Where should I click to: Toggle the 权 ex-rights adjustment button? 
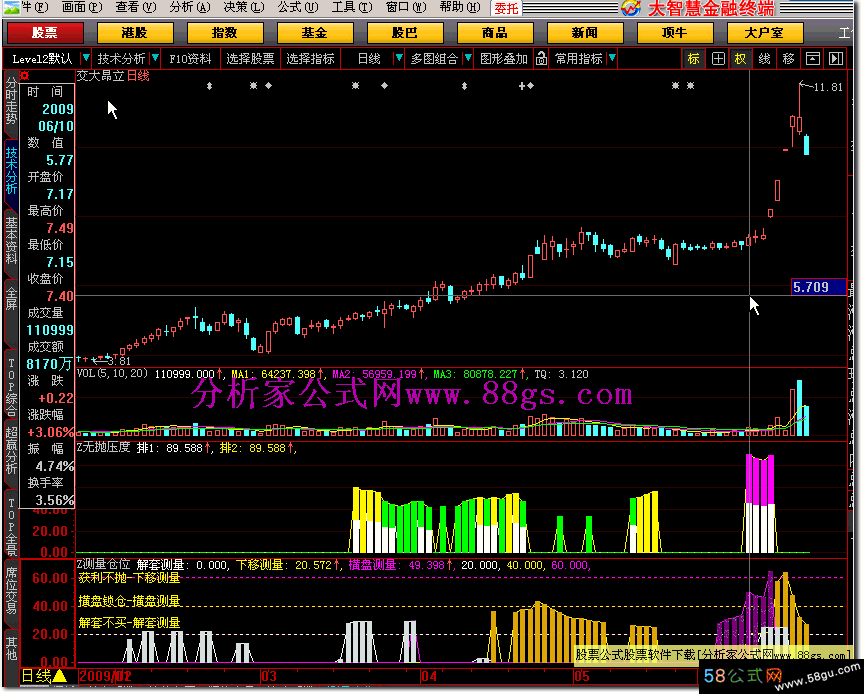pyautogui.click(x=740, y=58)
